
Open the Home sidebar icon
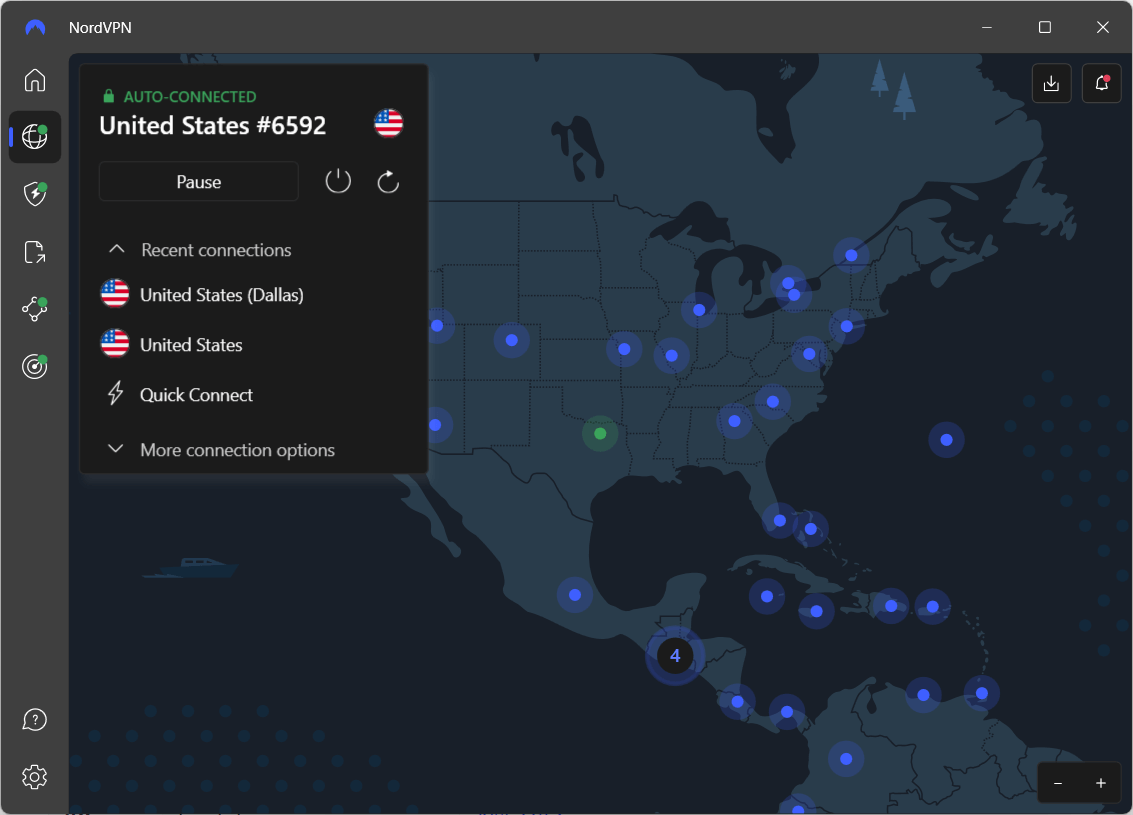pos(35,79)
